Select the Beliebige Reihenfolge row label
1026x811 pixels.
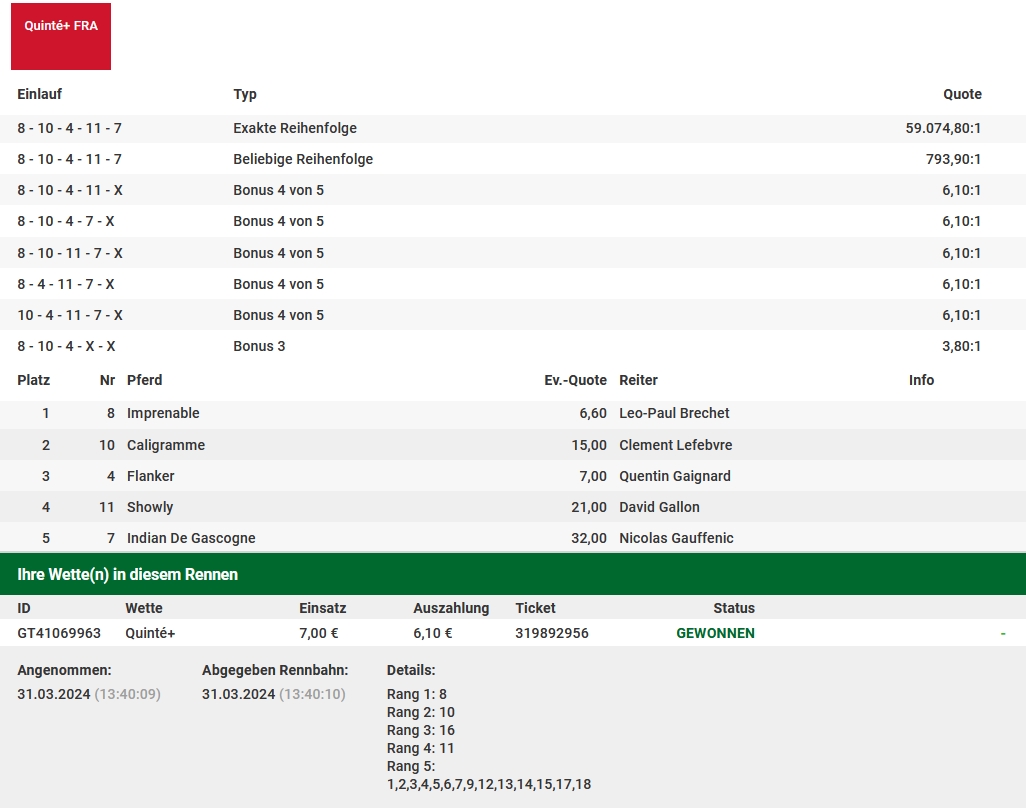(x=303, y=159)
